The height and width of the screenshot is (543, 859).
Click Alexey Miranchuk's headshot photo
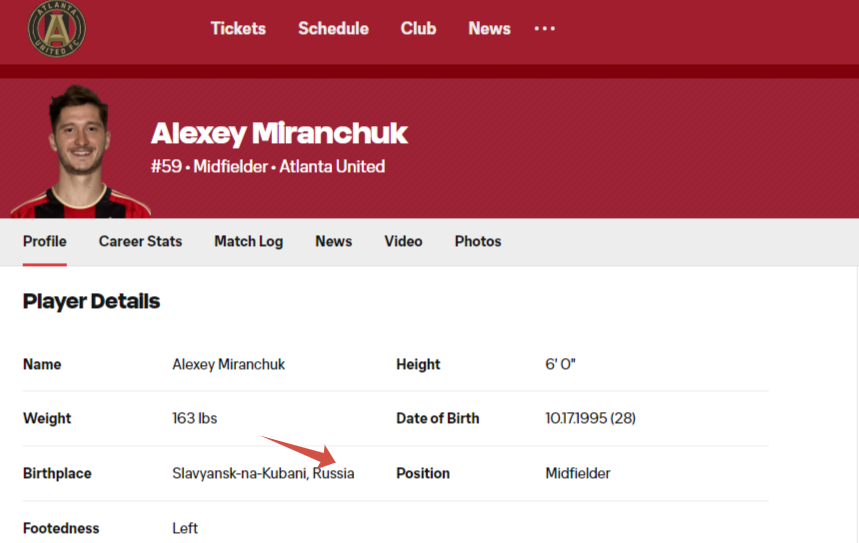(x=80, y=151)
